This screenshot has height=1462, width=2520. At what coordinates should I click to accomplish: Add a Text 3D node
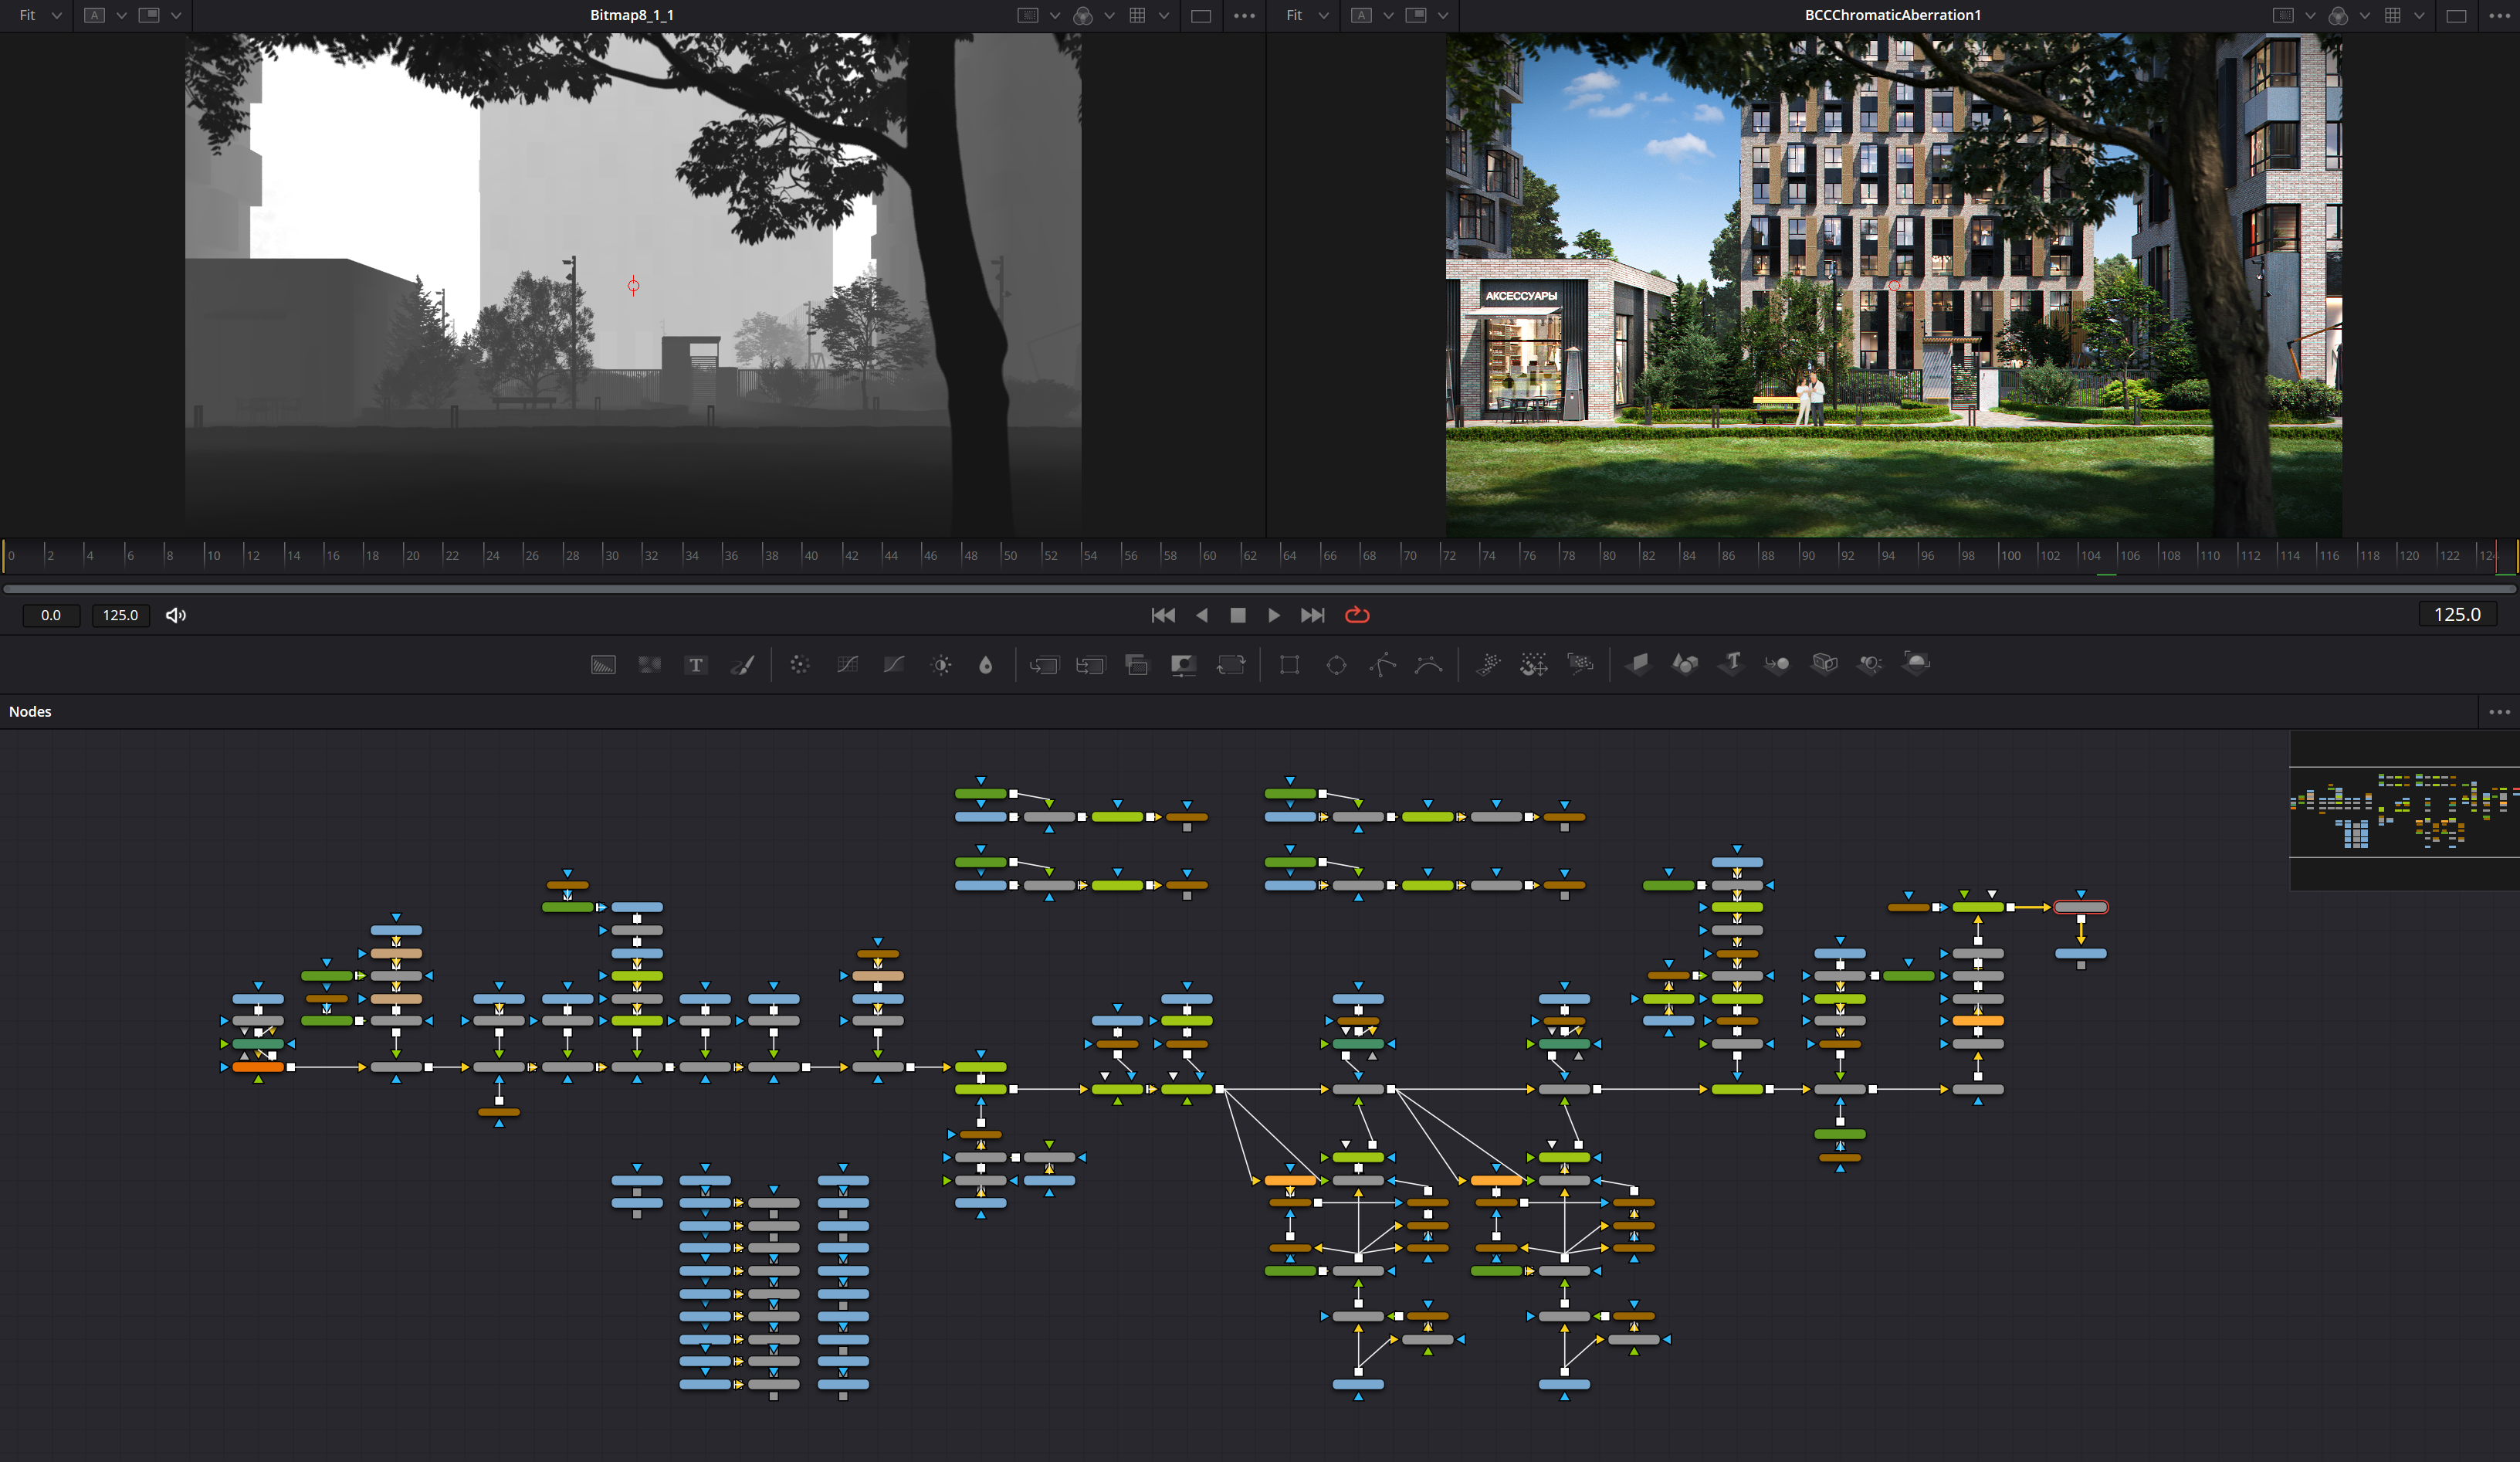pos(1731,664)
